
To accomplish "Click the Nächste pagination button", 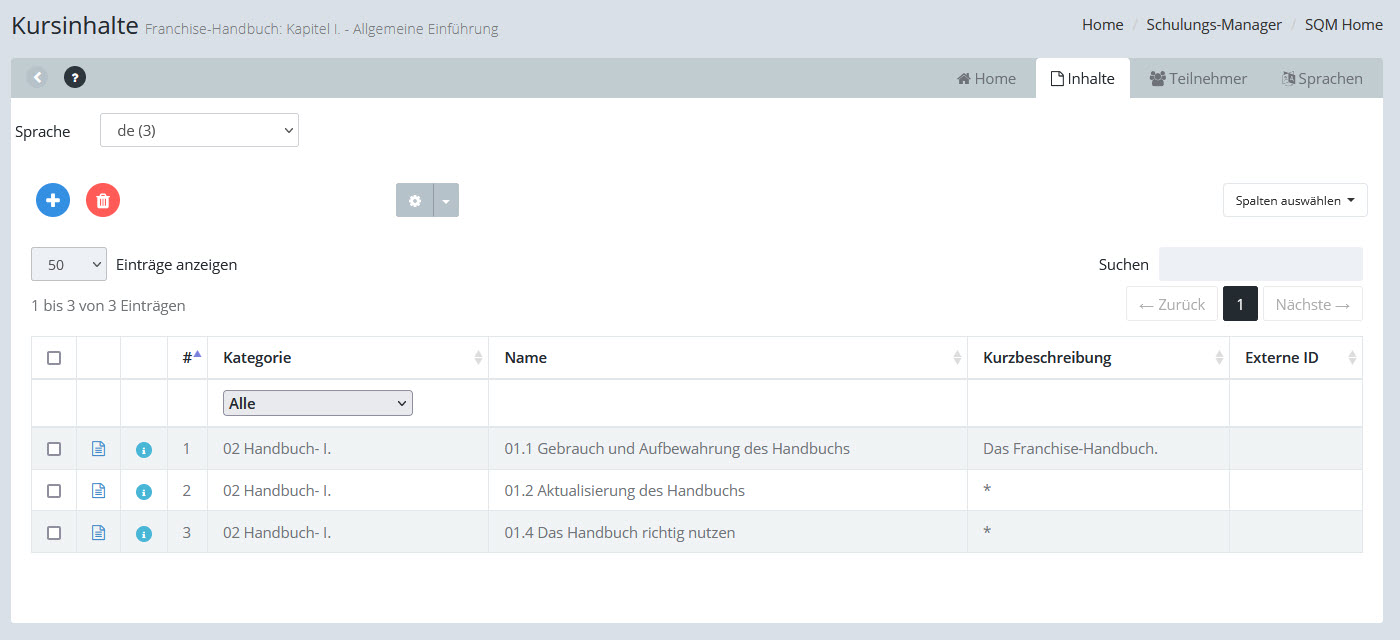I will point(1312,304).
